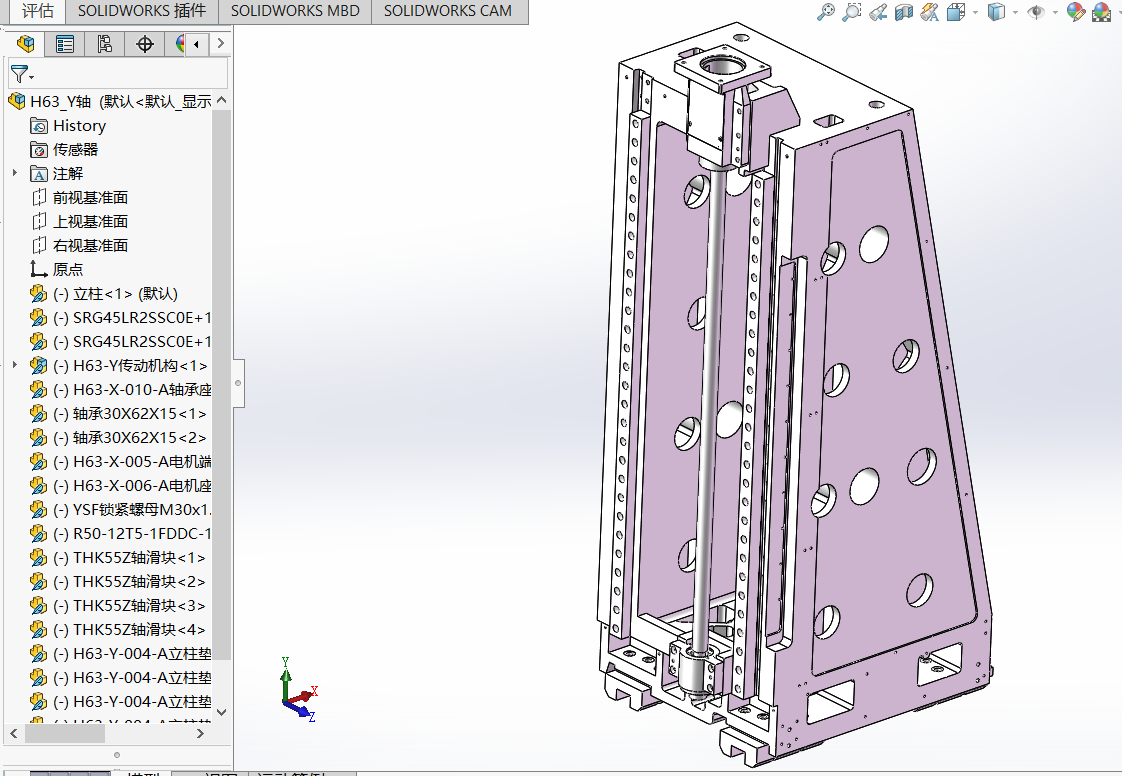
Task: Open the 评估 Evaluate ribbon tab
Action: click(38, 11)
